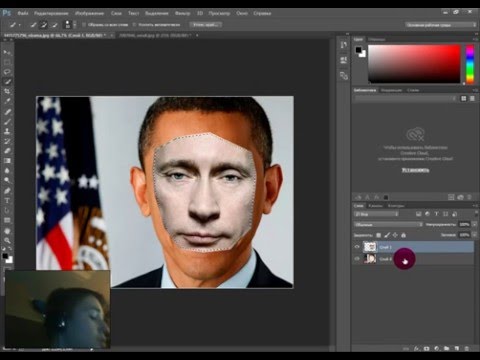
Task: Select the Clone Stamp tool
Action: click(x=7, y=131)
